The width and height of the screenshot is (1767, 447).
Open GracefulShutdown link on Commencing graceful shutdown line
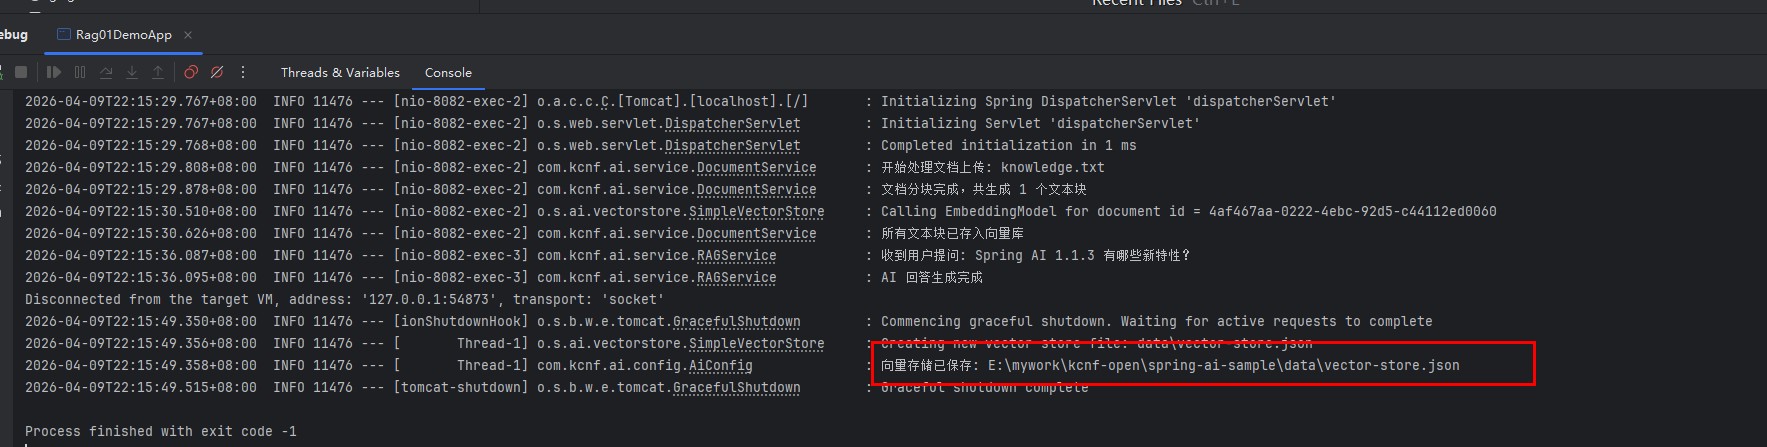pyautogui.click(x=736, y=322)
